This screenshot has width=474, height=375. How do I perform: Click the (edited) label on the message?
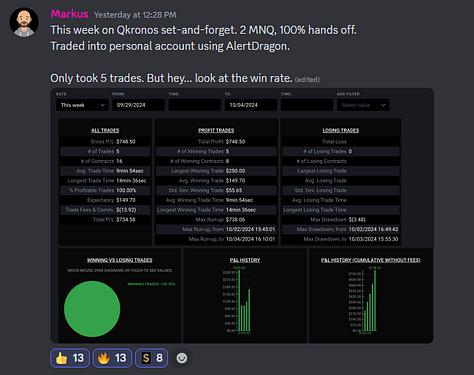click(x=307, y=80)
